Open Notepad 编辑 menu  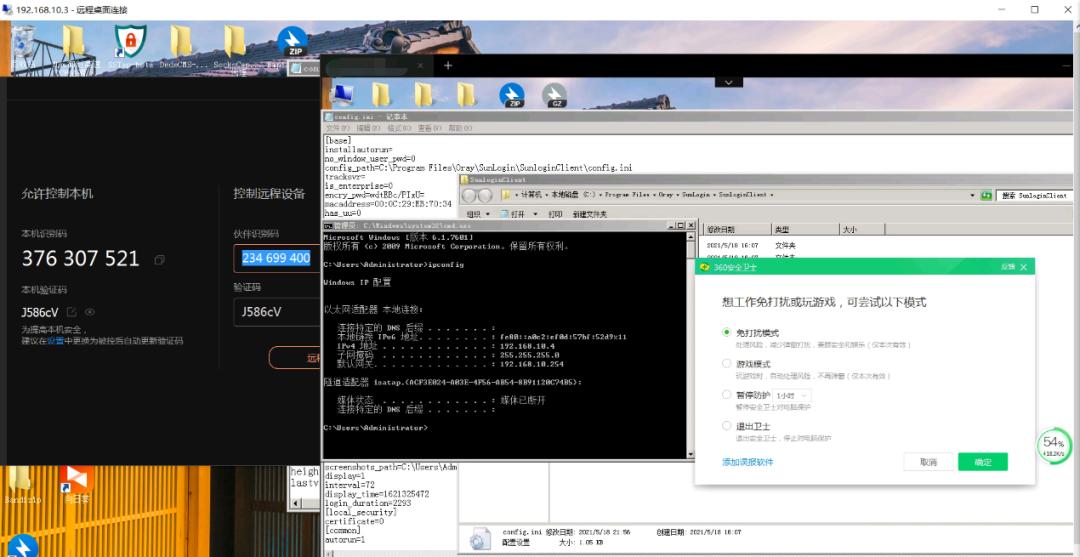pos(368,128)
